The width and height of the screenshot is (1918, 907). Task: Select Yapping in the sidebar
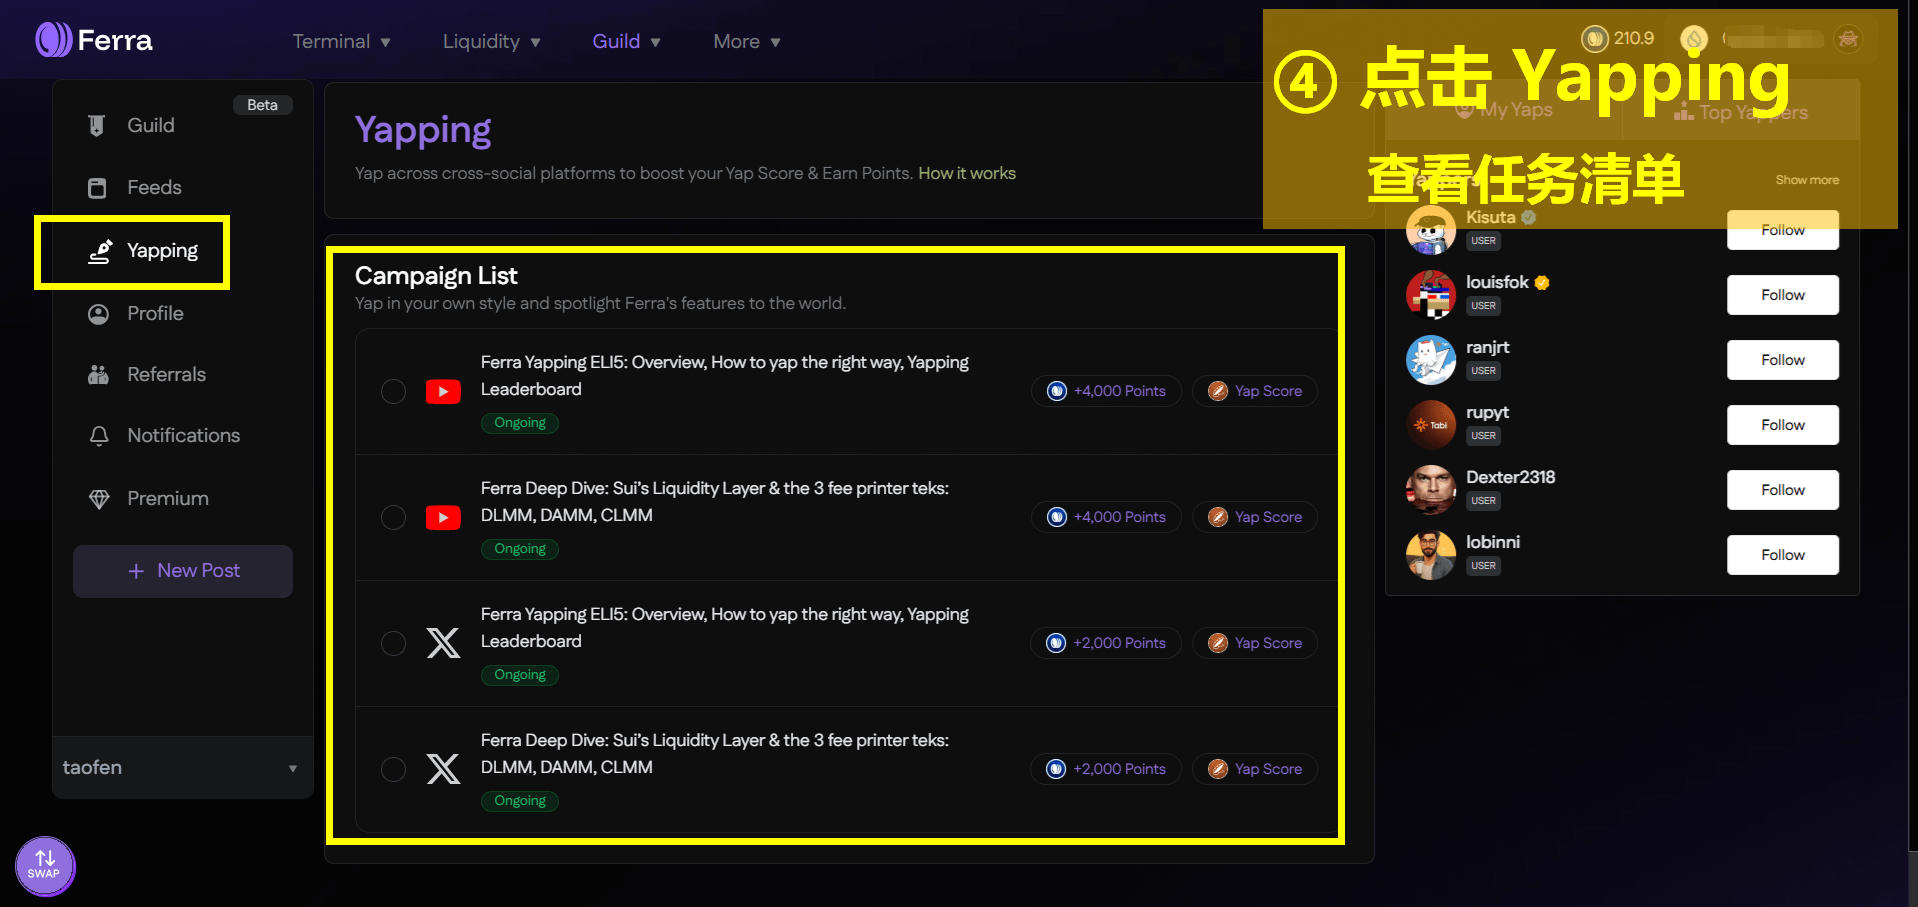(143, 251)
